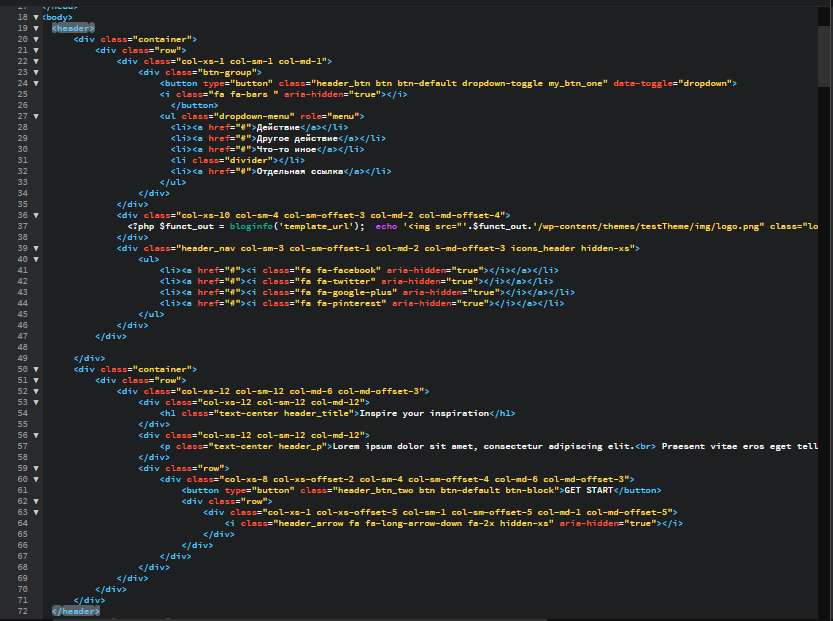833x621 pixels.
Task: Click the 'Lorem ipsum dolor sit amet' paragraph text
Action: click(405, 446)
